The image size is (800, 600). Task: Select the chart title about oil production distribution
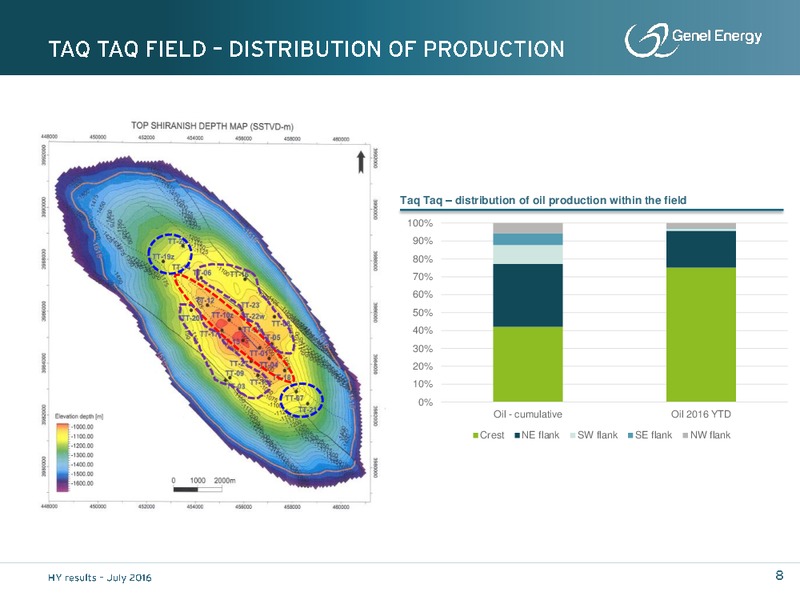(543, 200)
